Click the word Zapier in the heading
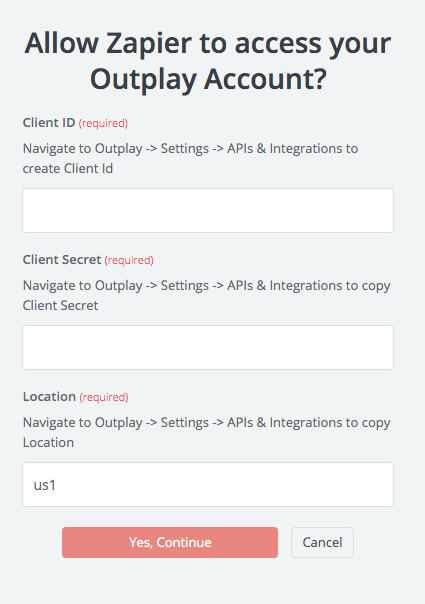 tap(149, 44)
